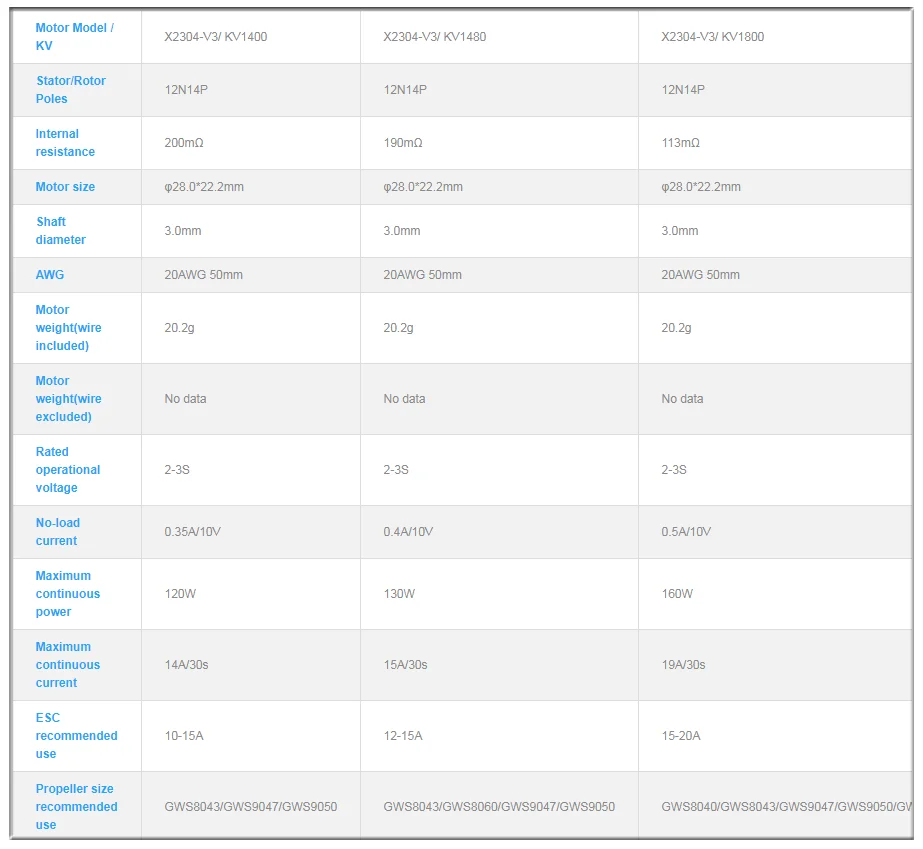The image size is (923, 849).
Task: Select the X2304-V3/ KV1480 column heading
Action: tap(434, 37)
